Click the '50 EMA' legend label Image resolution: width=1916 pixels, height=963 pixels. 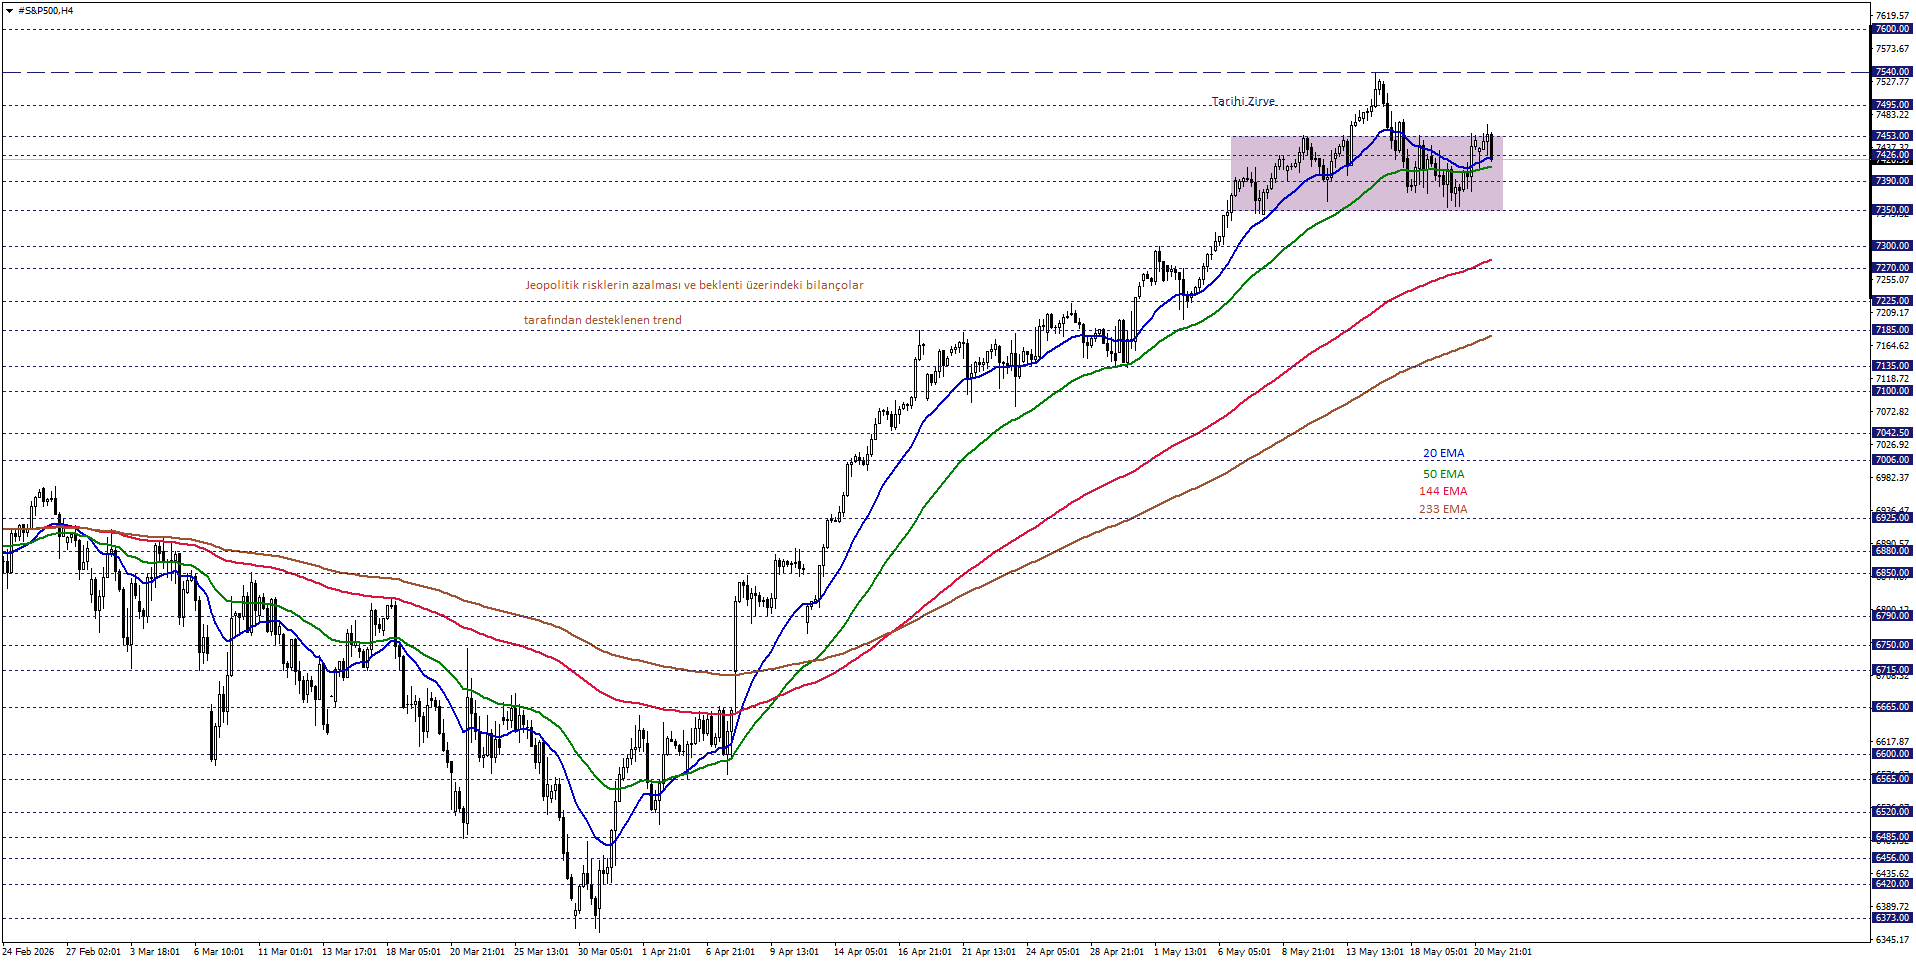[x=1443, y=474]
